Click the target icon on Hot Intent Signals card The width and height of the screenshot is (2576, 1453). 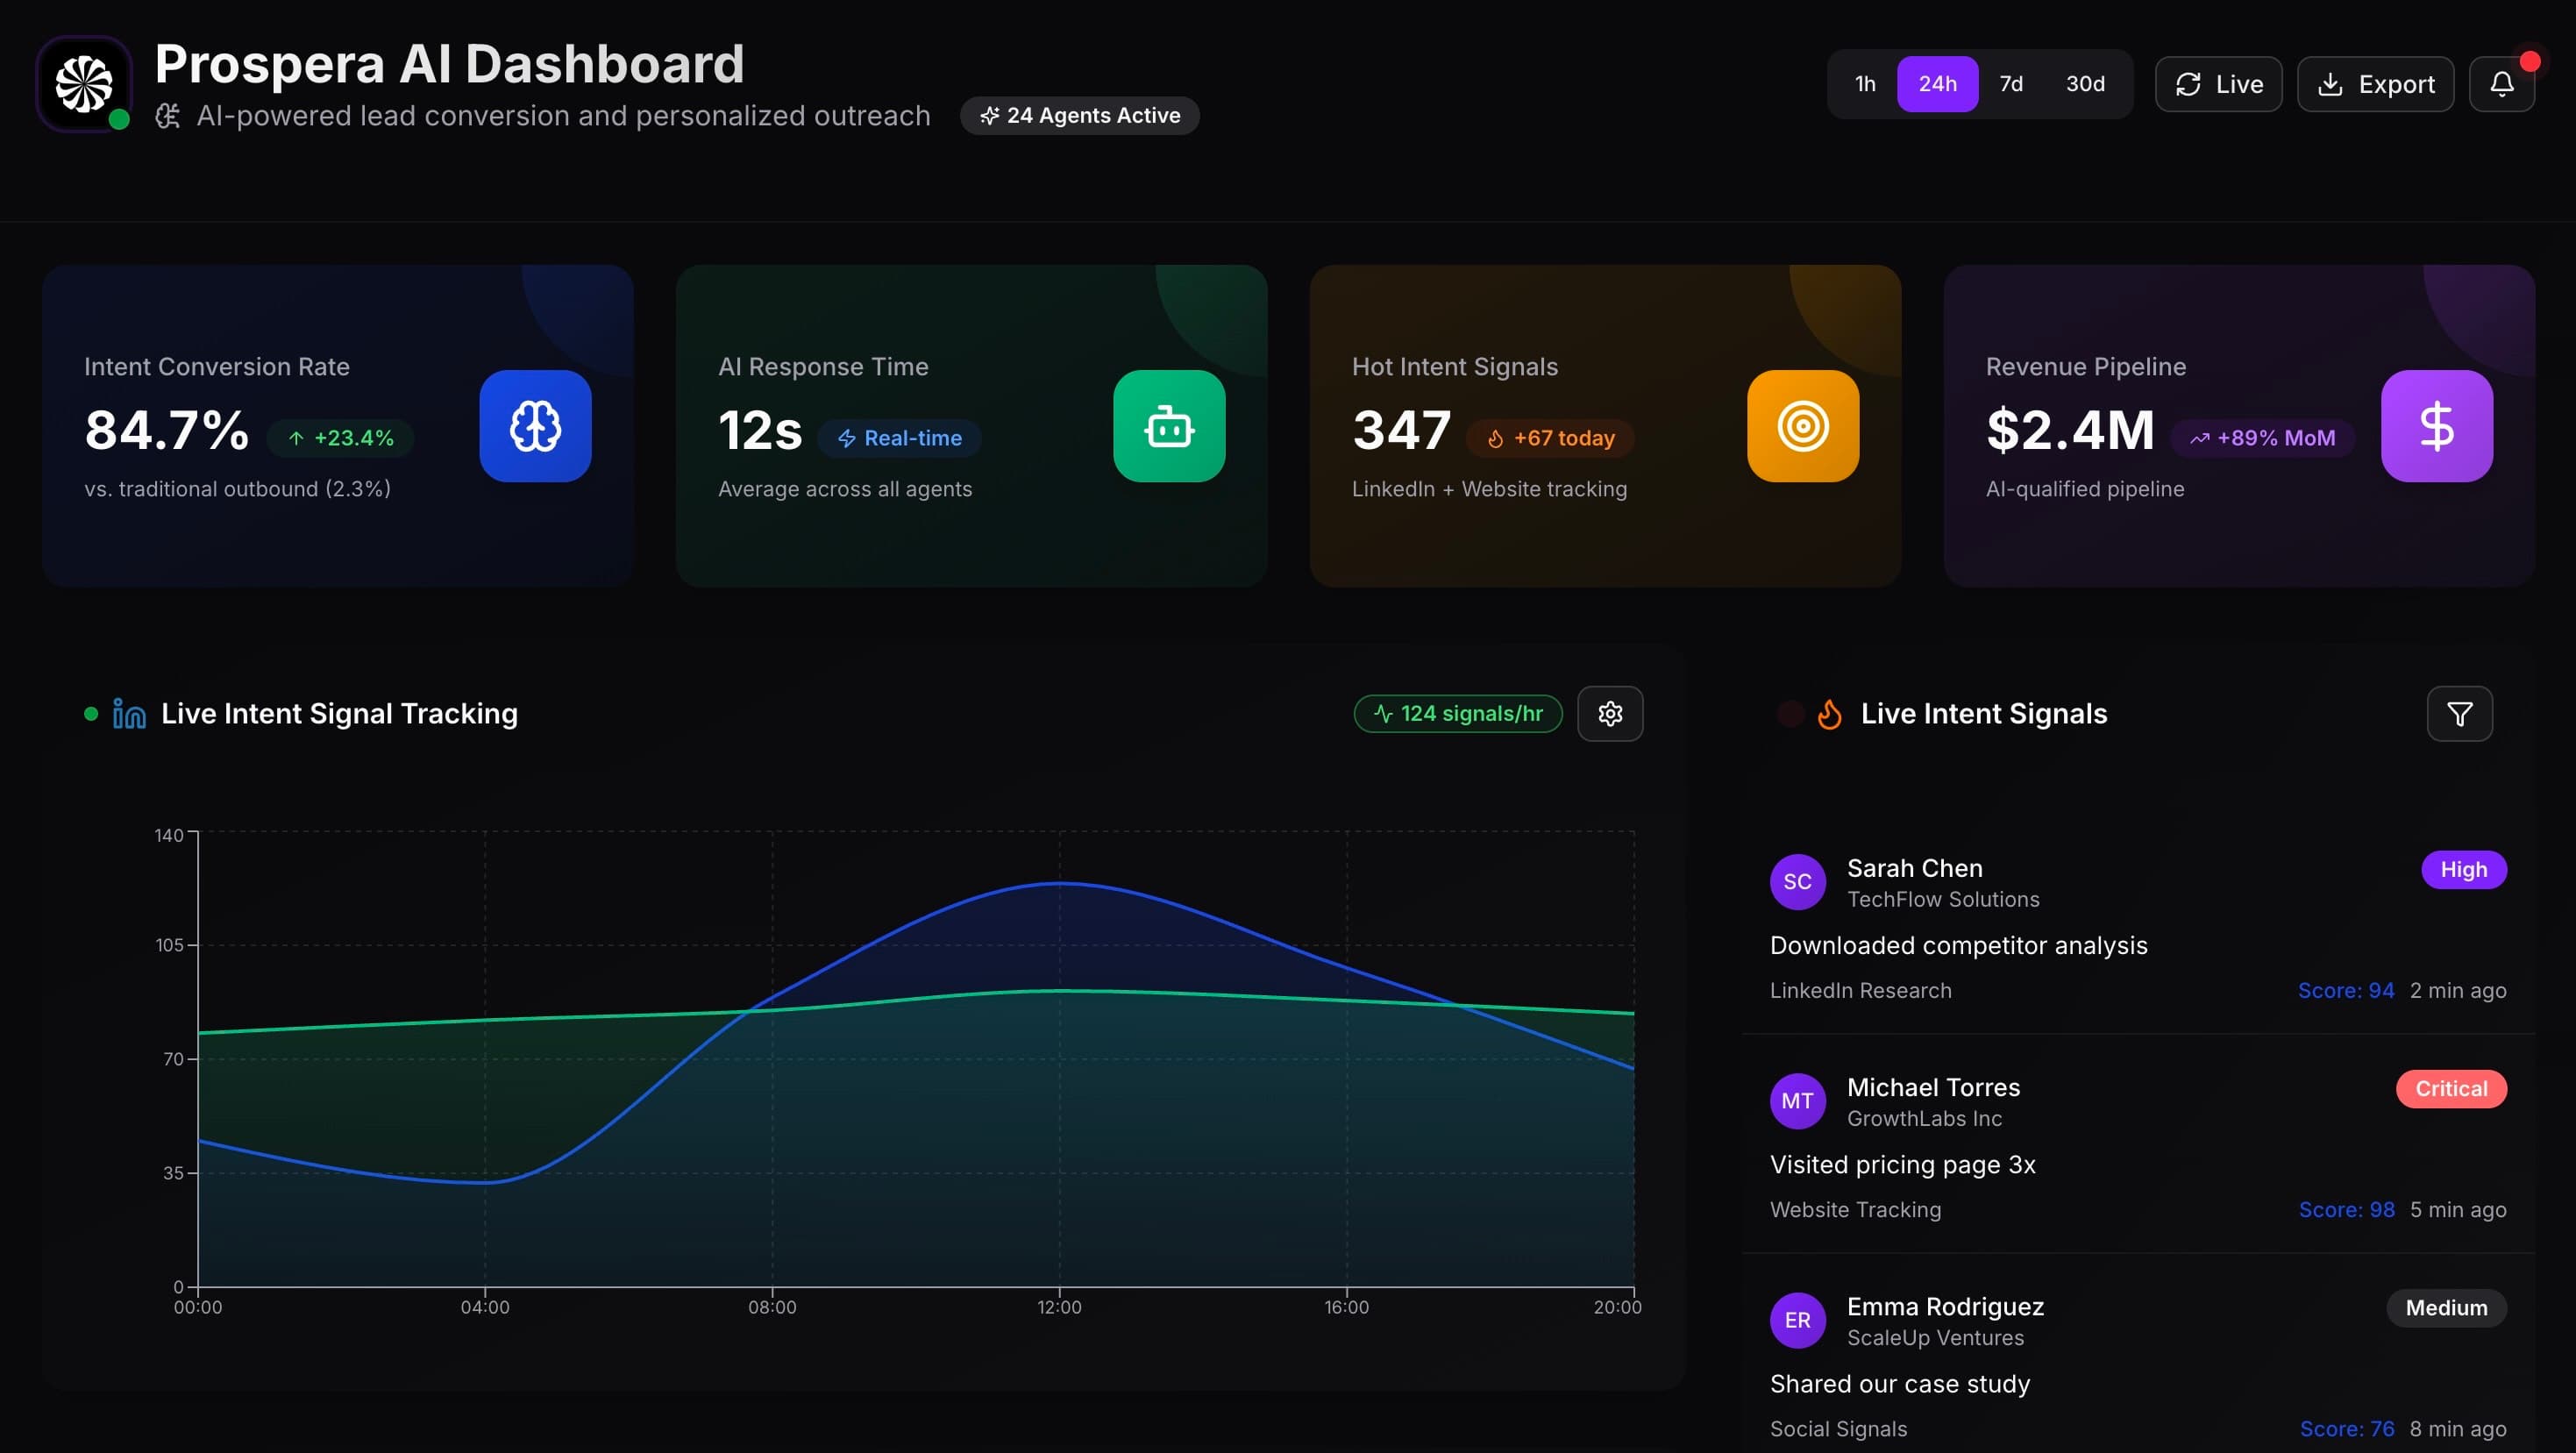click(x=1803, y=425)
